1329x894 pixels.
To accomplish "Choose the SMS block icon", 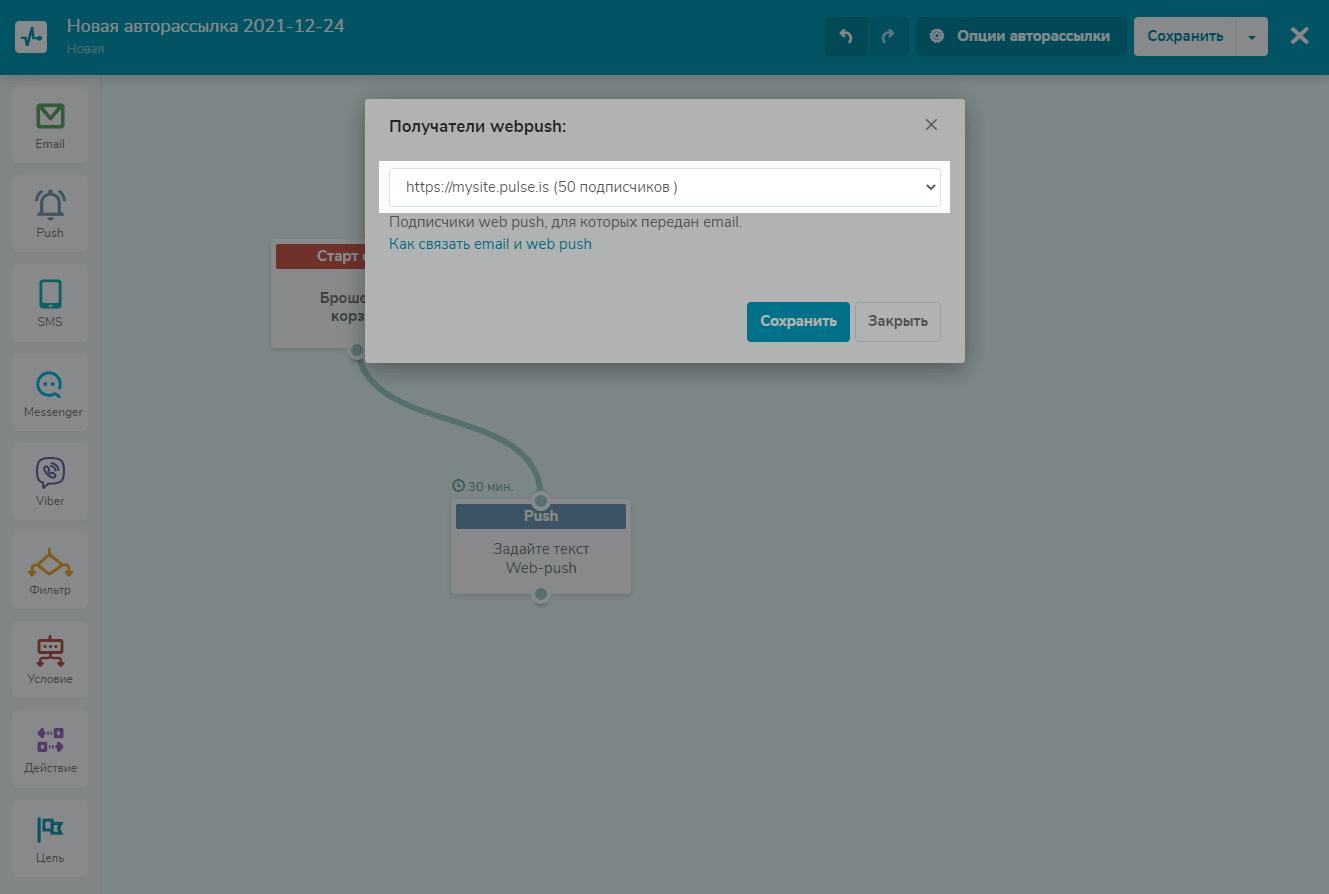I will [50, 303].
